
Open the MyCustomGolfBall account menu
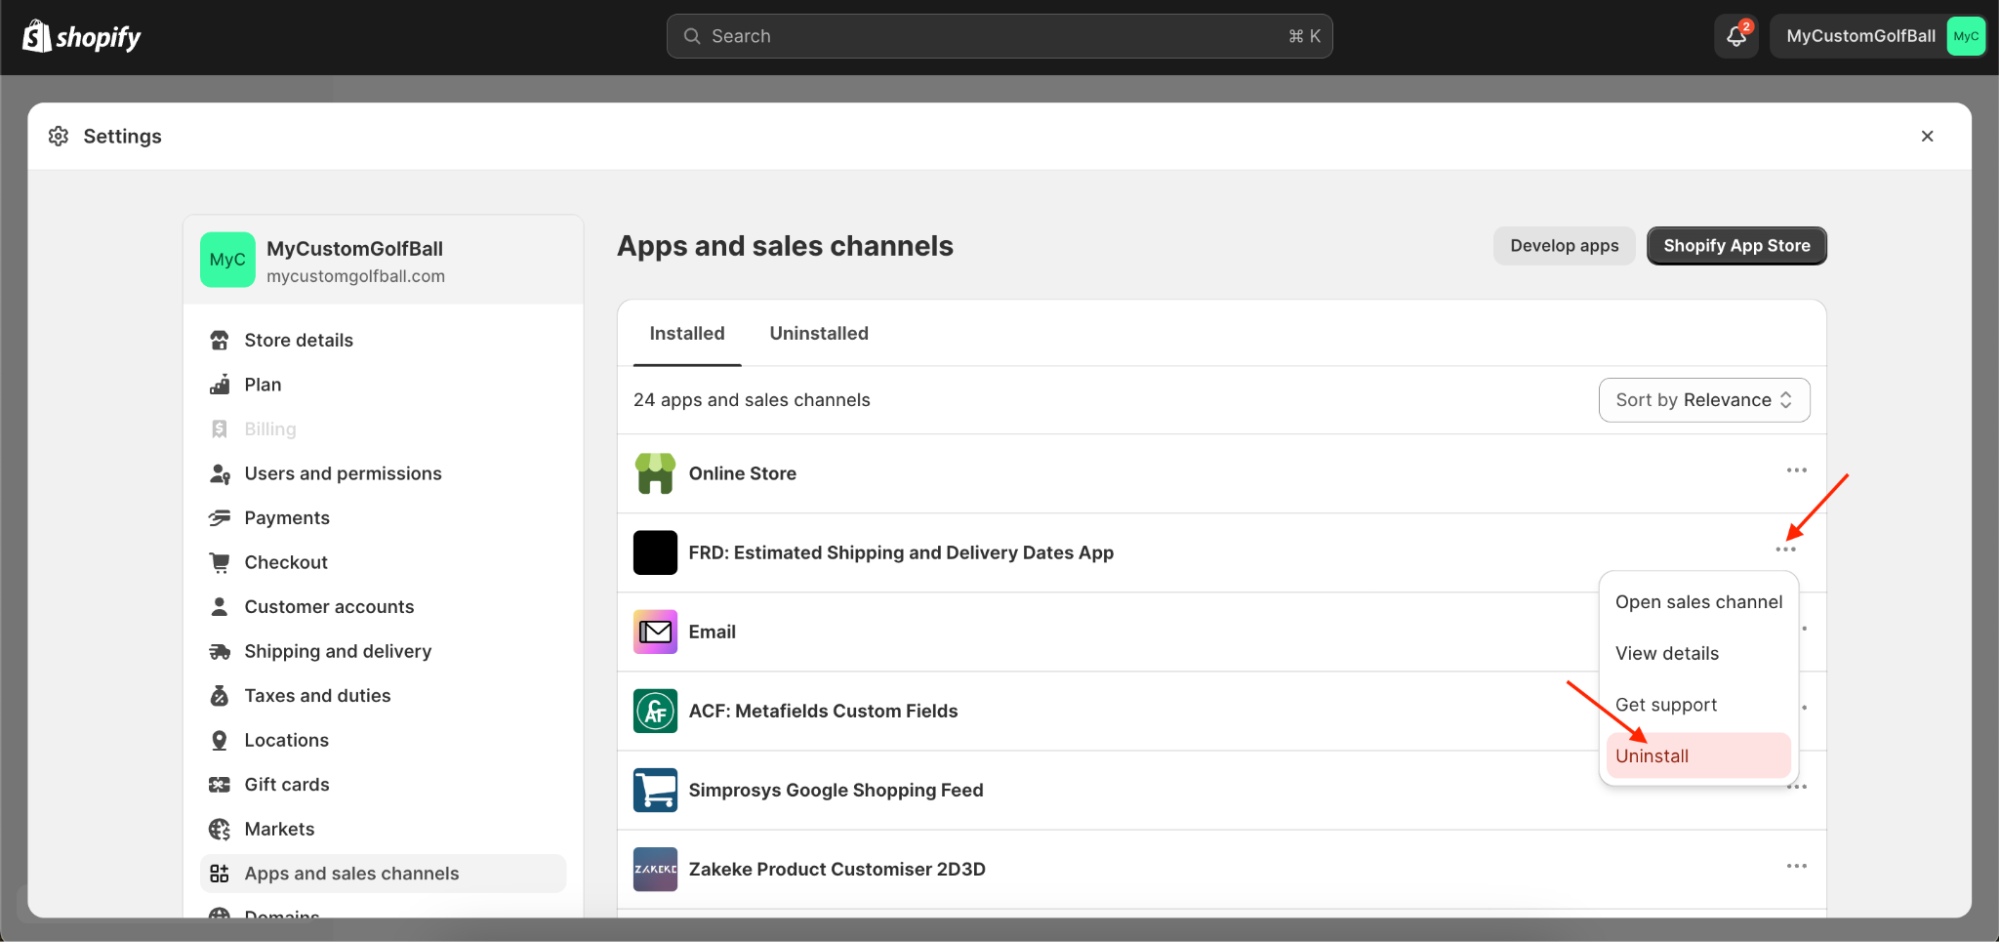(1877, 37)
